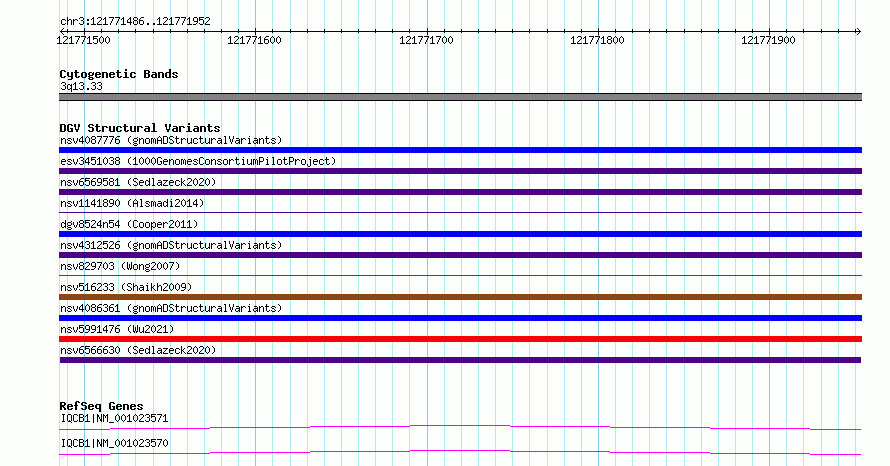Click the red bar under nsv5991476
This screenshot has width=890, height=466.
pyautogui.click(x=460, y=339)
